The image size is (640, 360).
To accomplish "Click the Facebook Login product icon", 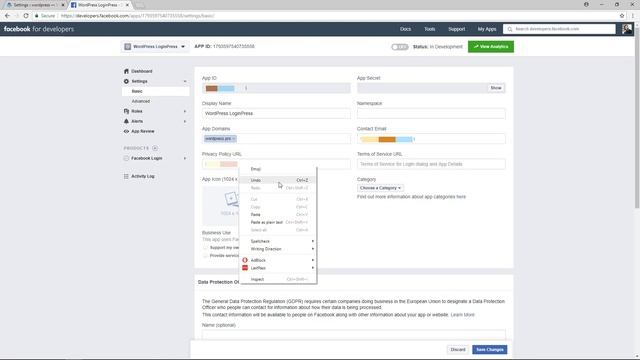I will pyautogui.click(x=126, y=158).
